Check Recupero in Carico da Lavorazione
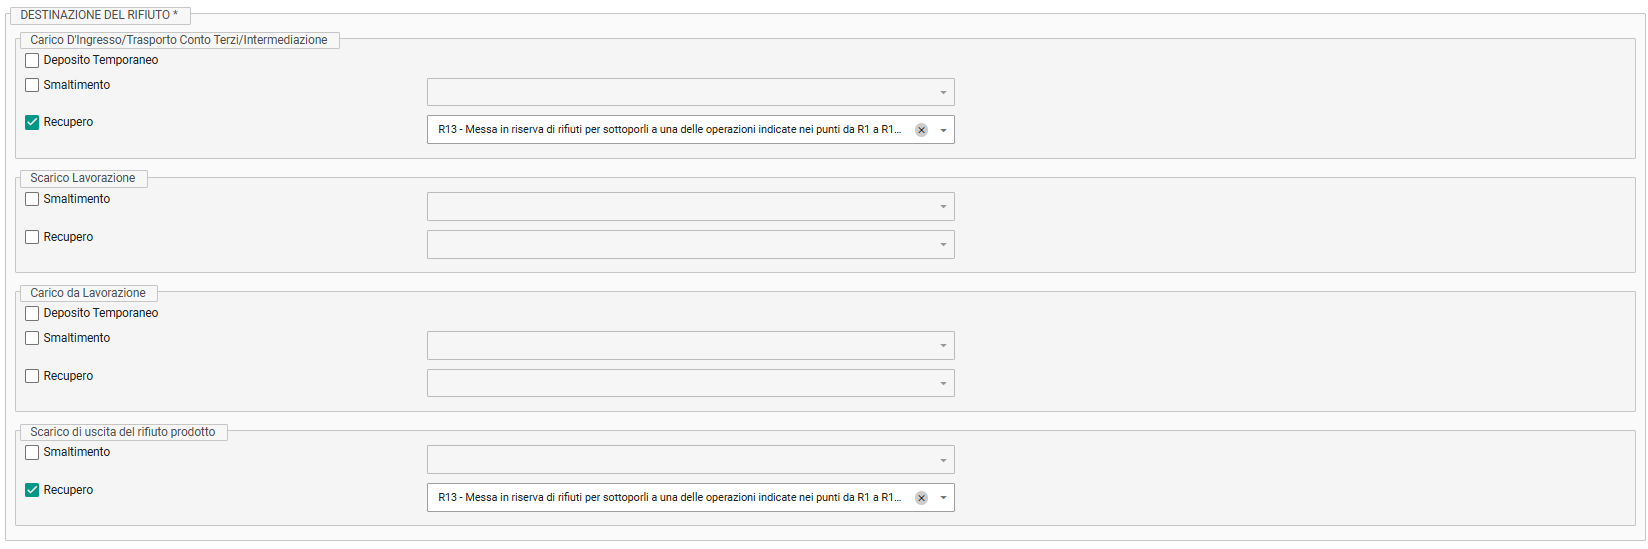Image resolution: width=1648 pixels, height=549 pixels. pos(32,376)
